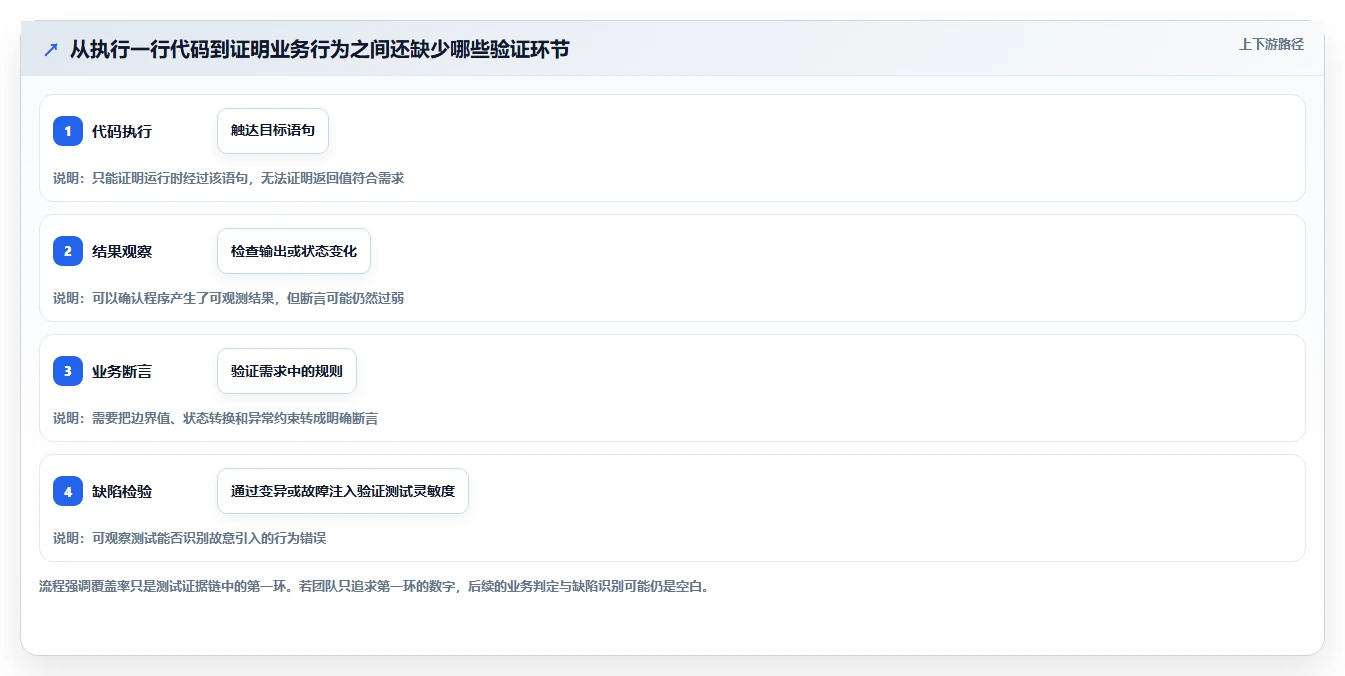Select the 验证需求中的规则 chip

tap(287, 371)
